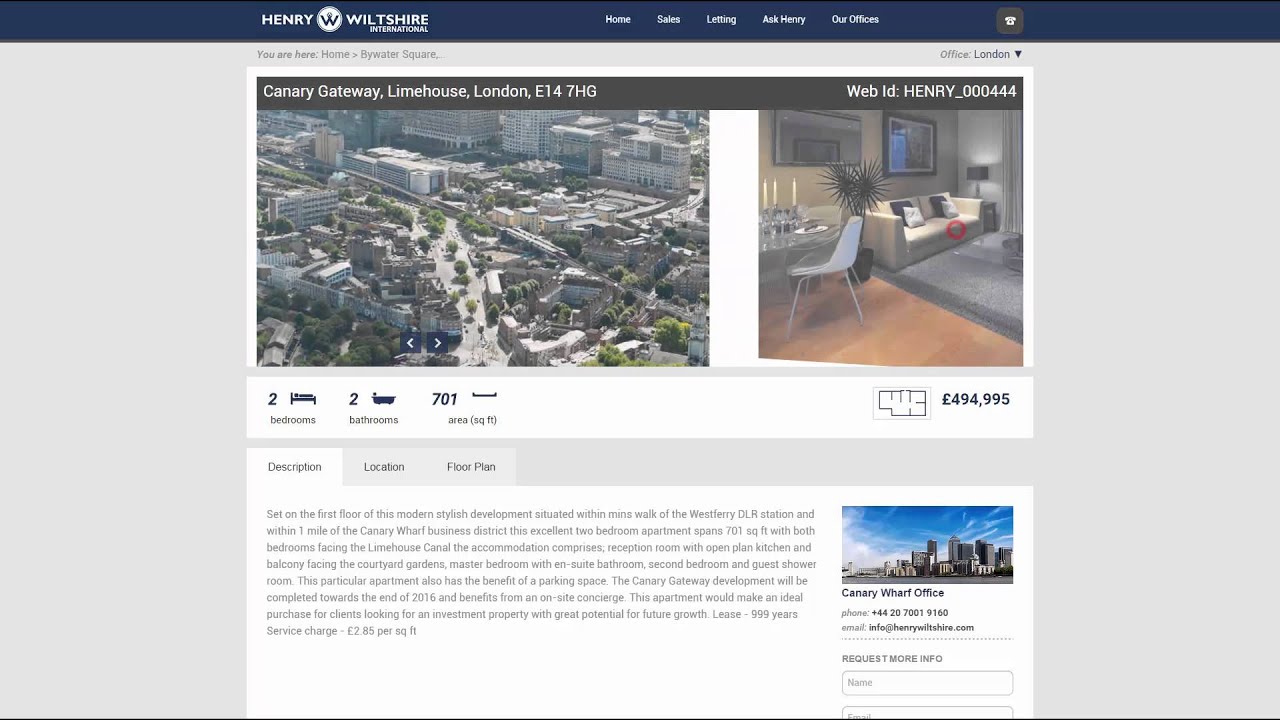Click the Henry Wiltshire International logo
The width and height of the screenshot is (1280, 720).
click(345, 20)
